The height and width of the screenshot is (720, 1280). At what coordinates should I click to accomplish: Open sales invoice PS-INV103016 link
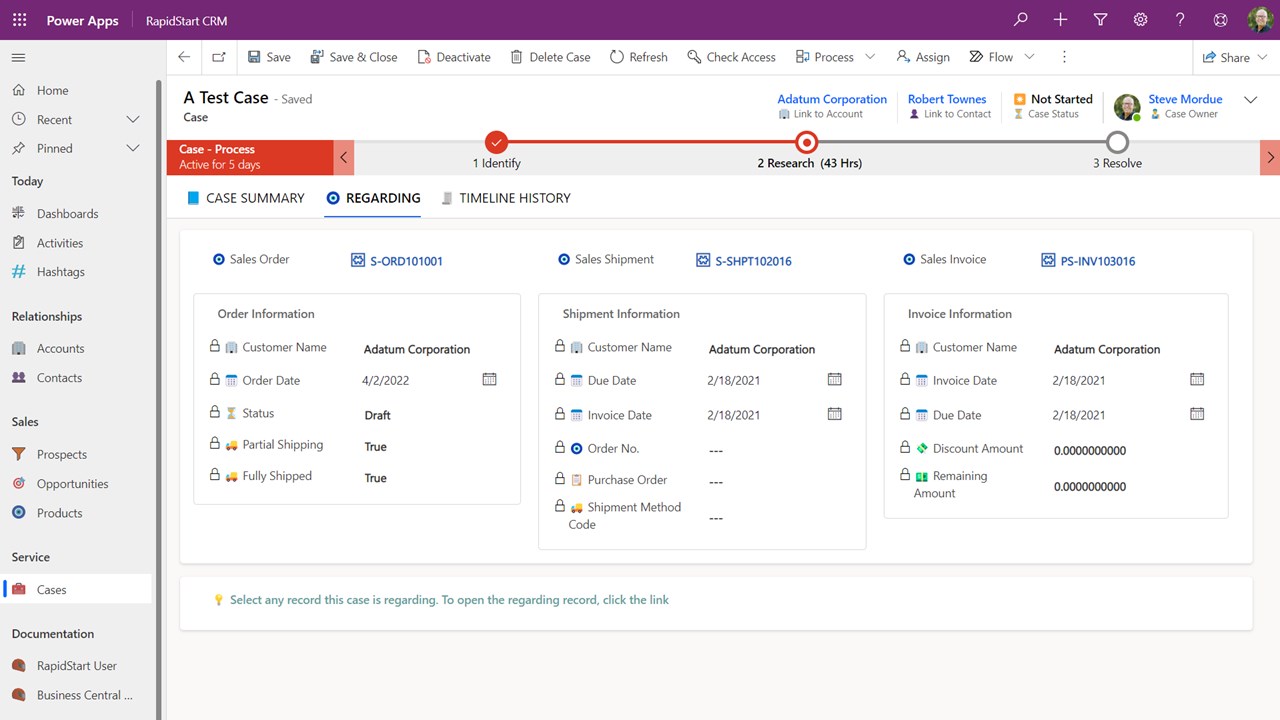coord(1098,261)
